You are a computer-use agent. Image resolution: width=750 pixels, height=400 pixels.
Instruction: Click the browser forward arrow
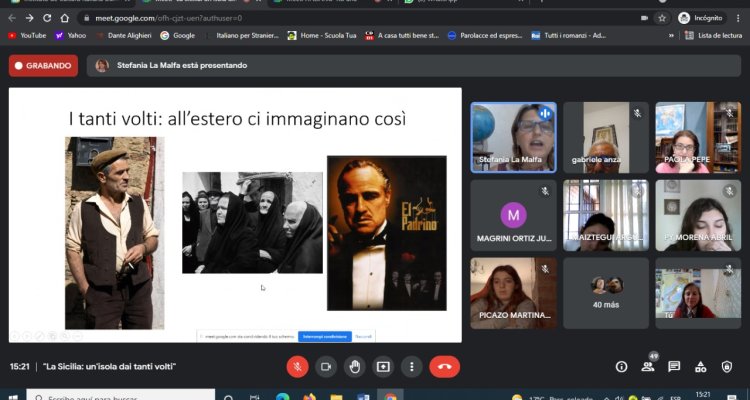pos(30,18)
